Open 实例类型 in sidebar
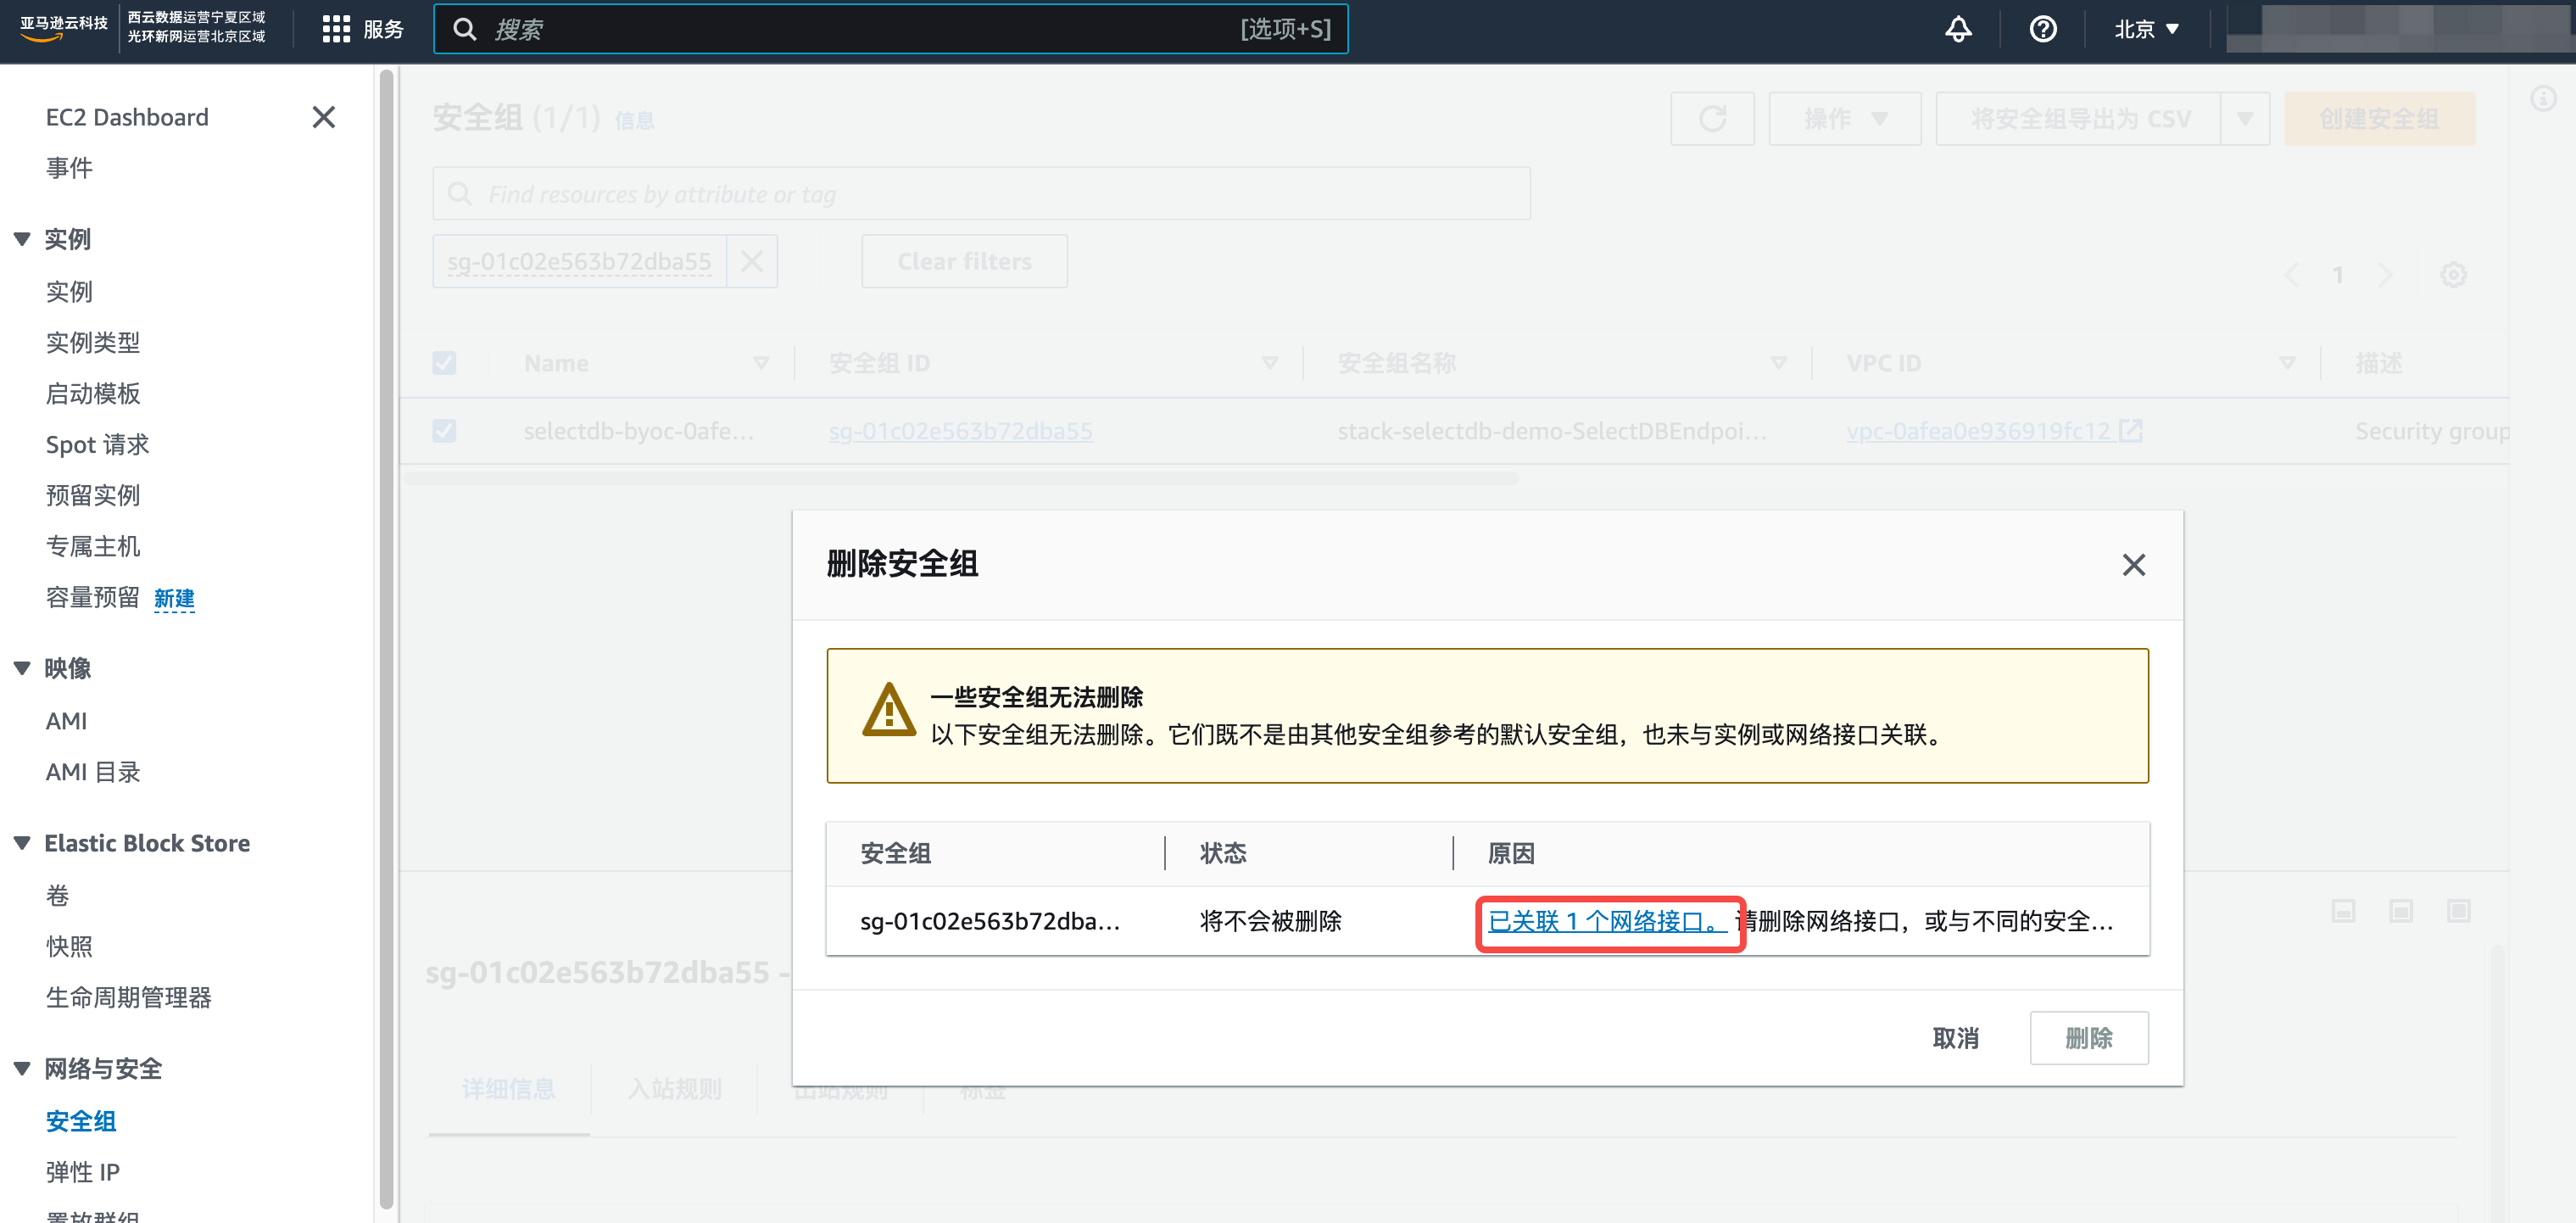The image size is (2576, 1223). (x=93, y=343)
